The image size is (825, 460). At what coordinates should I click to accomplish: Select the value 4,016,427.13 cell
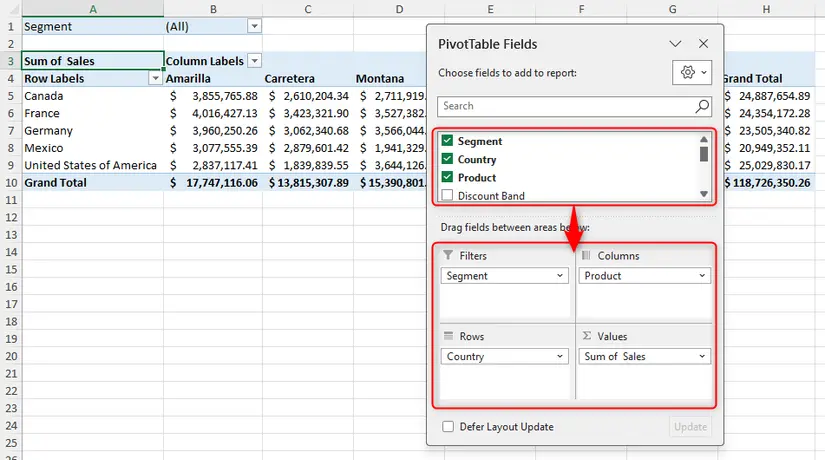point(213,113)
